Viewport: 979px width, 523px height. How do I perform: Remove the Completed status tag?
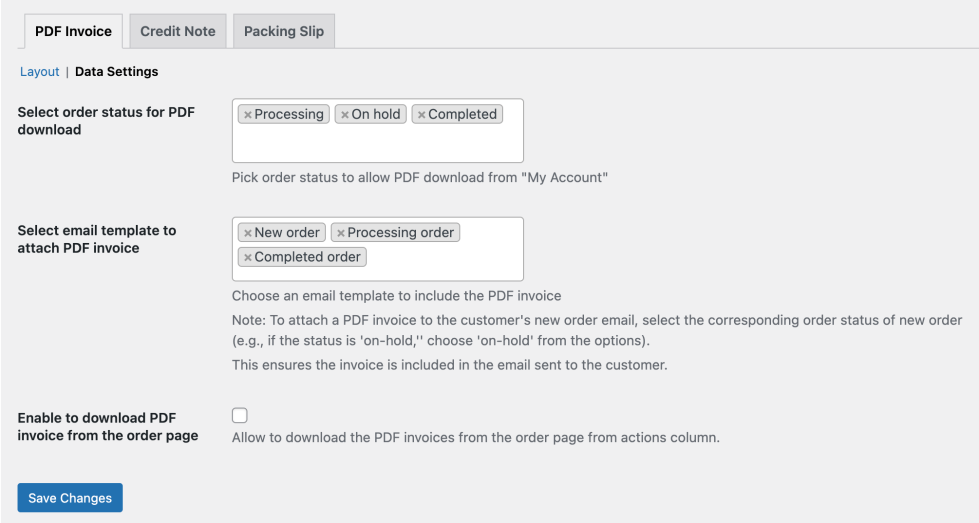(421, 115)
